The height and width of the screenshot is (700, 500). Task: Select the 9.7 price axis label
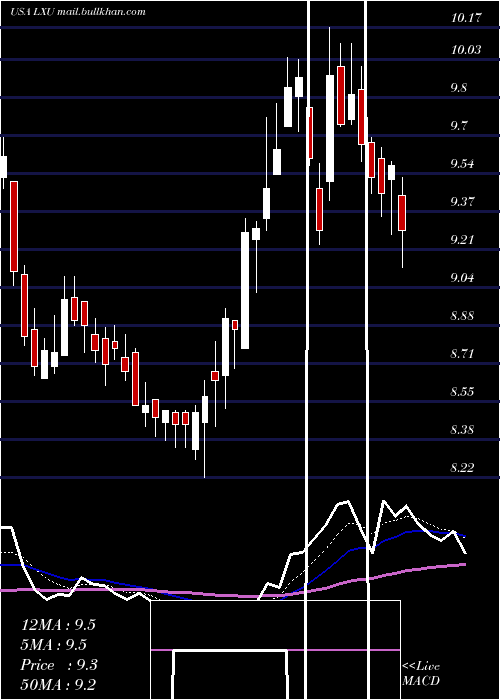[x=459, y=125]
